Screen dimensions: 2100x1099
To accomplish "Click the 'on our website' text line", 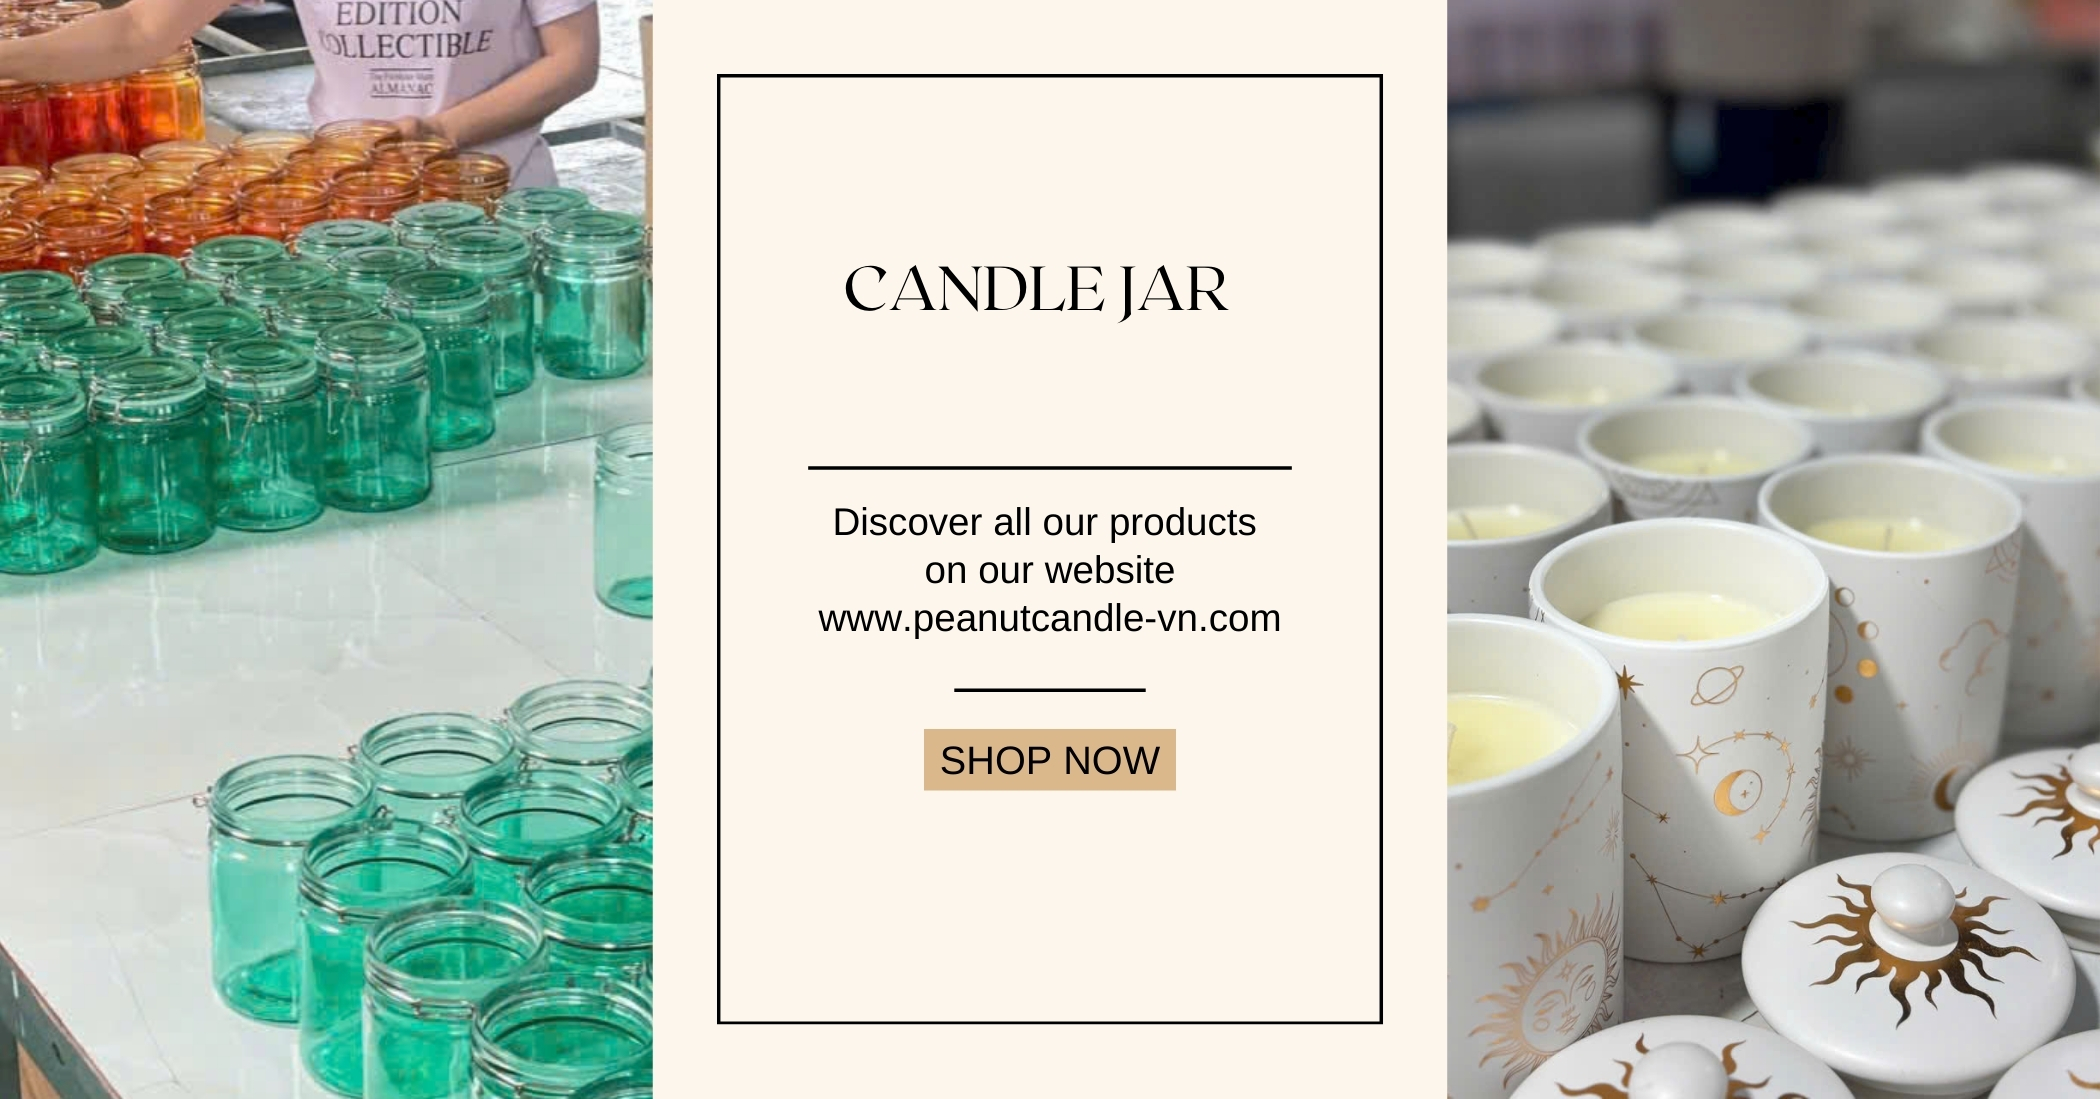I will pyautogui.click(x=1049, y=570).
